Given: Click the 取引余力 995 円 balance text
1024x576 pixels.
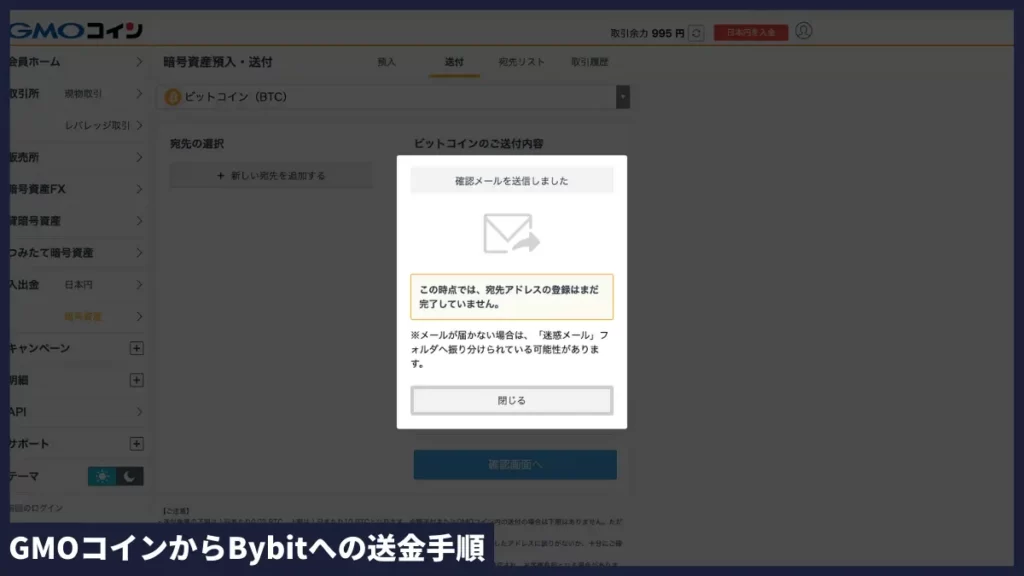Looking at the screenshot, I should 647,33.
